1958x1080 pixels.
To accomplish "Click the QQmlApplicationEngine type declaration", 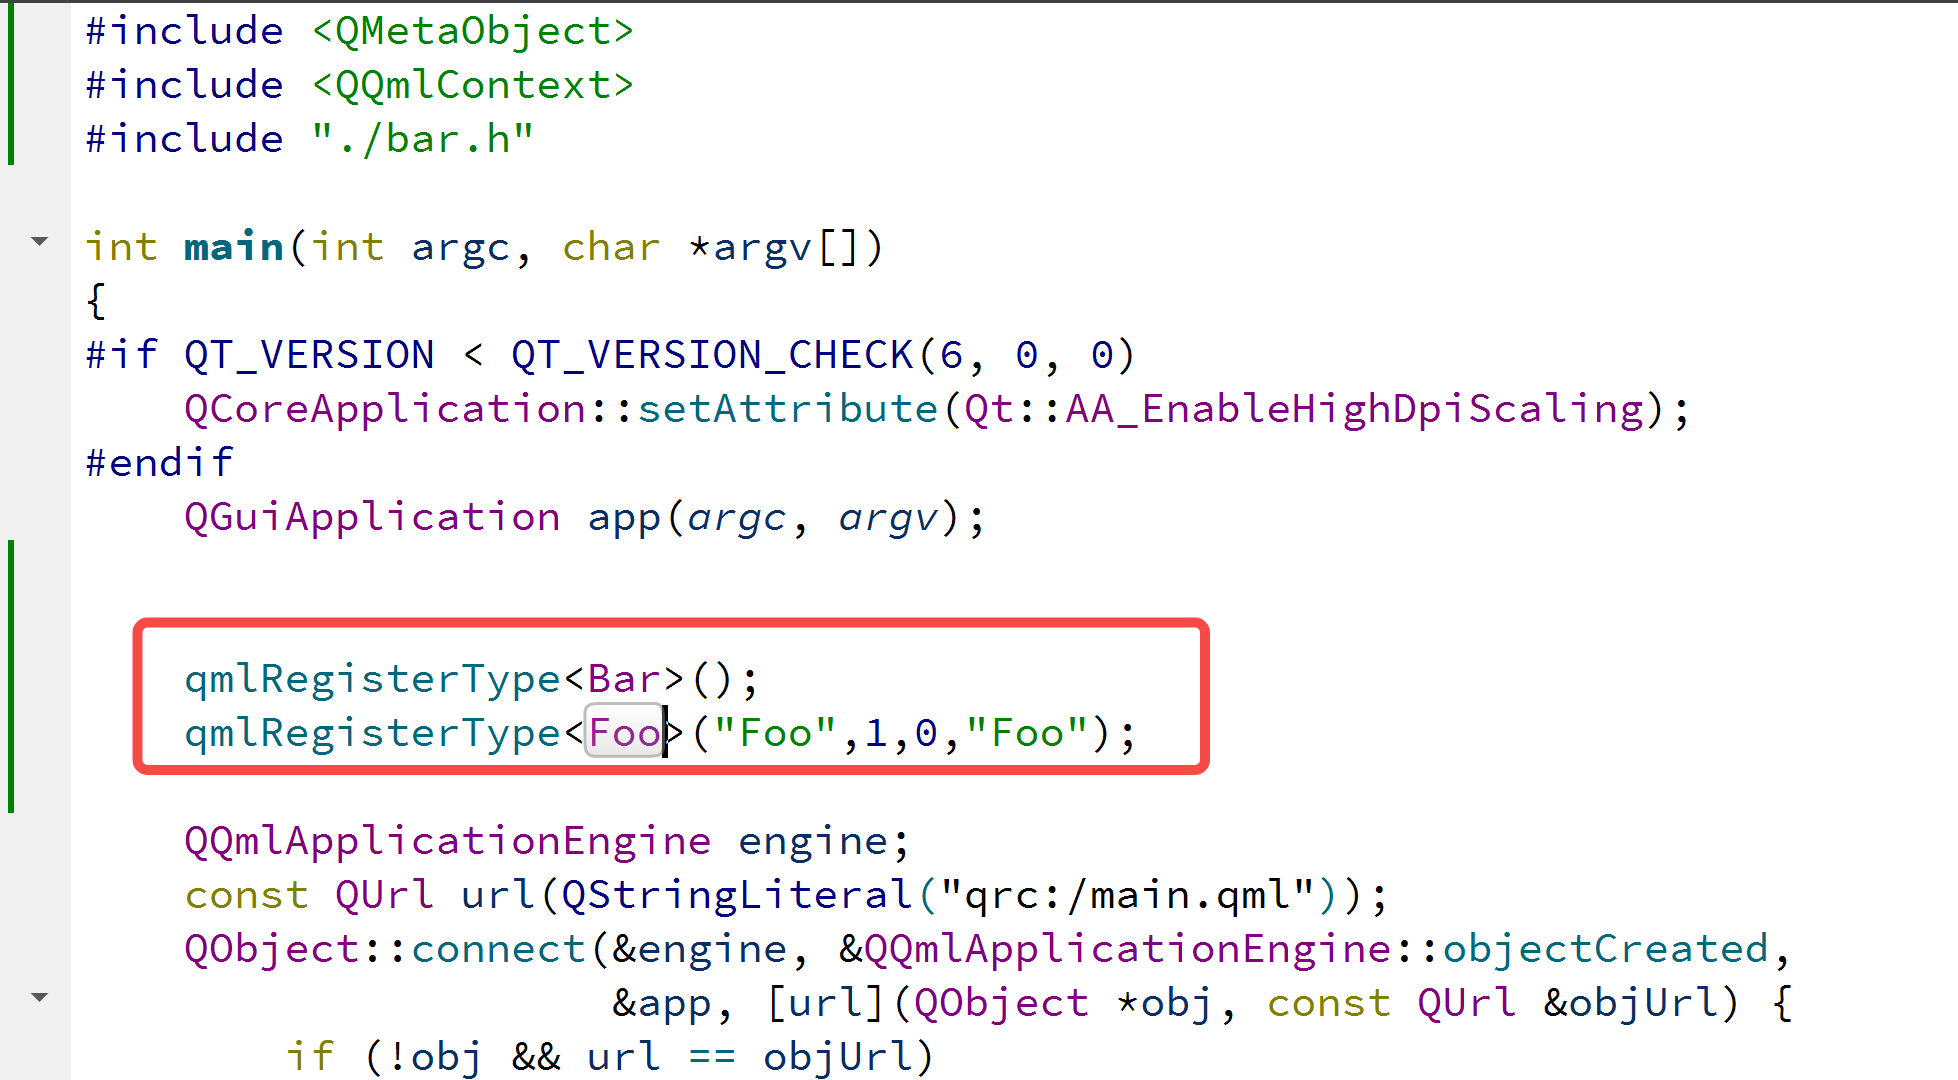I will 447,841.
